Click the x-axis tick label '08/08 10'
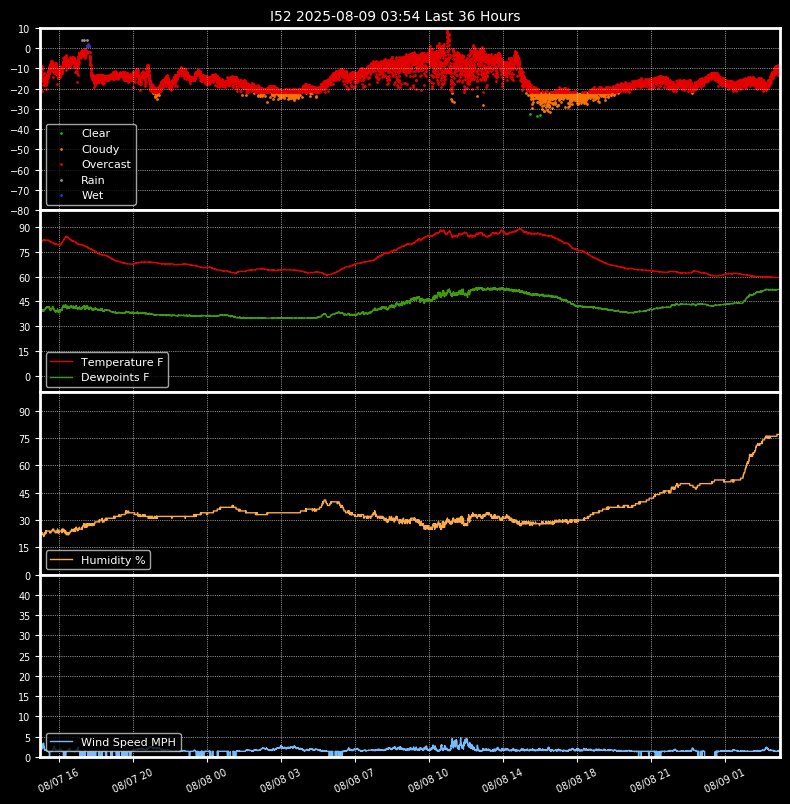 pyautogui.click(x=429, y=780)
